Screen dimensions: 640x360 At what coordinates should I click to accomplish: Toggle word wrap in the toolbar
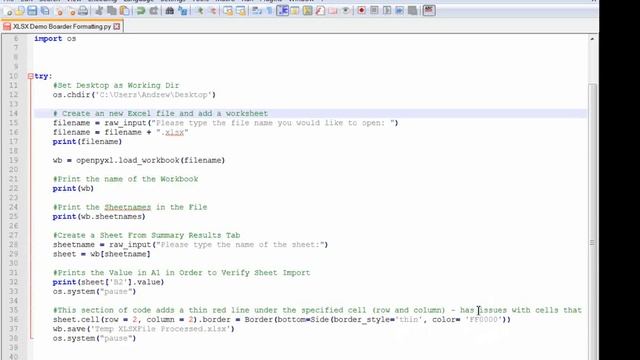point(257,11)
